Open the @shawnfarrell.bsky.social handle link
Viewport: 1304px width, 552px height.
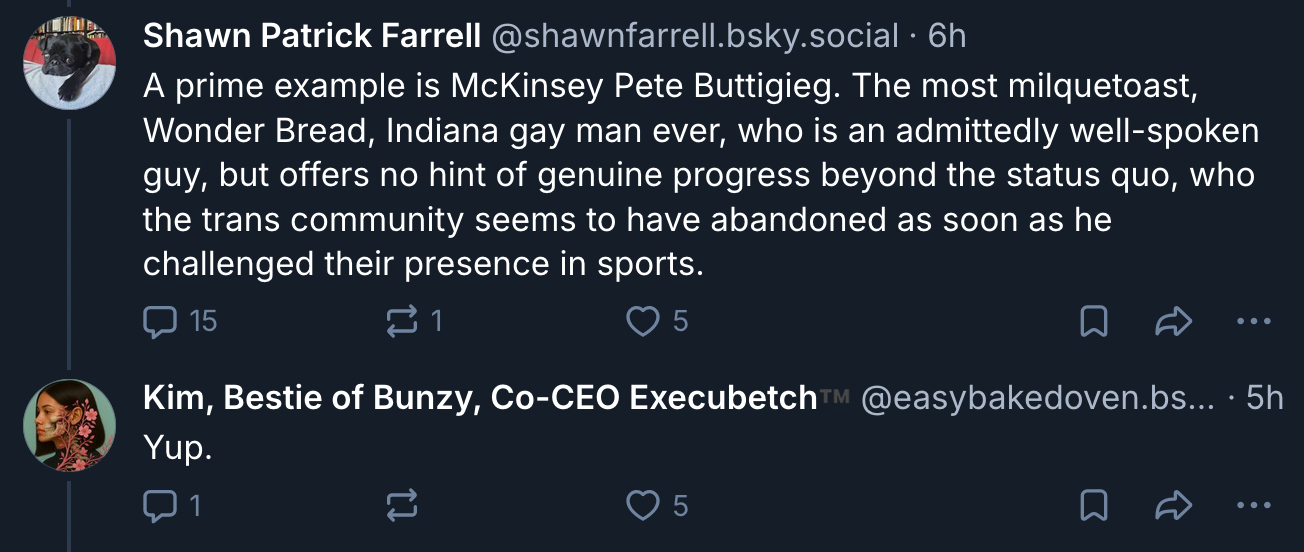694,37
